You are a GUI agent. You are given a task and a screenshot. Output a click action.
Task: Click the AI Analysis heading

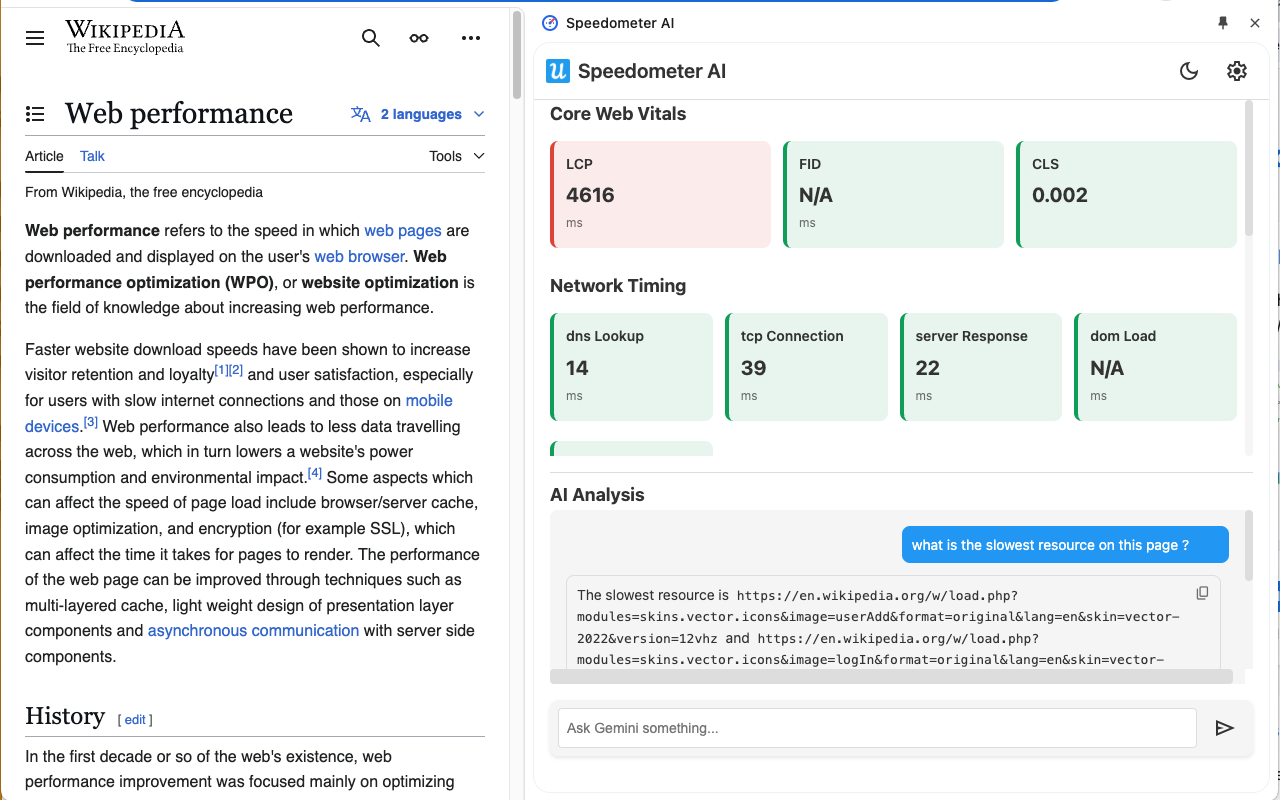(x=597, y=495)
